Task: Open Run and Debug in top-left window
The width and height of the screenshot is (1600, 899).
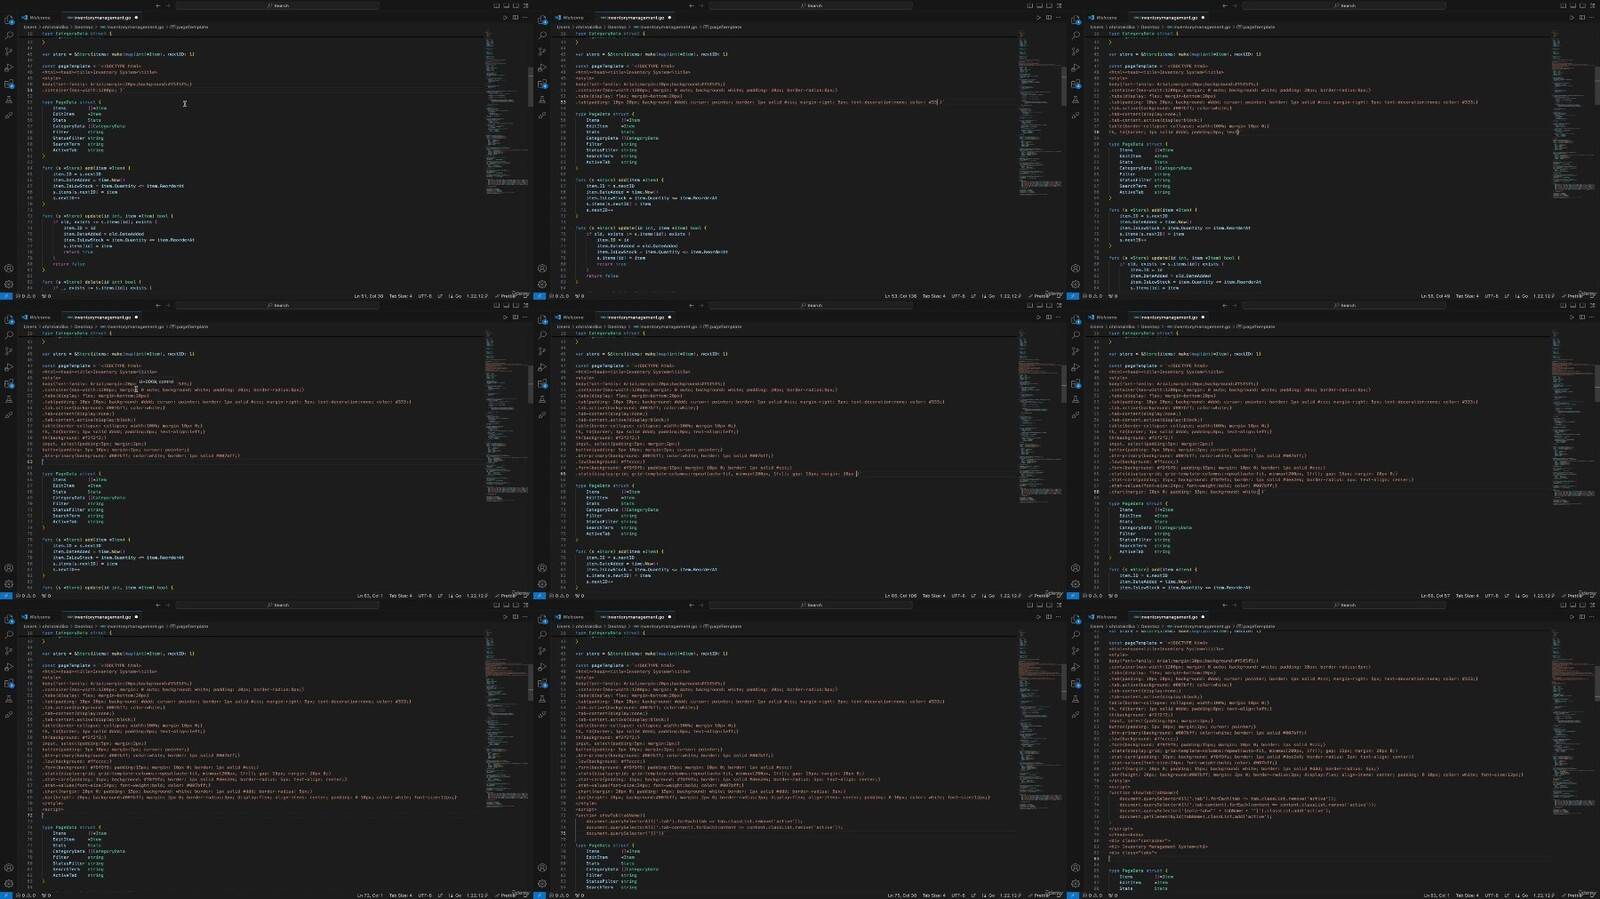Action: [9, 68]
